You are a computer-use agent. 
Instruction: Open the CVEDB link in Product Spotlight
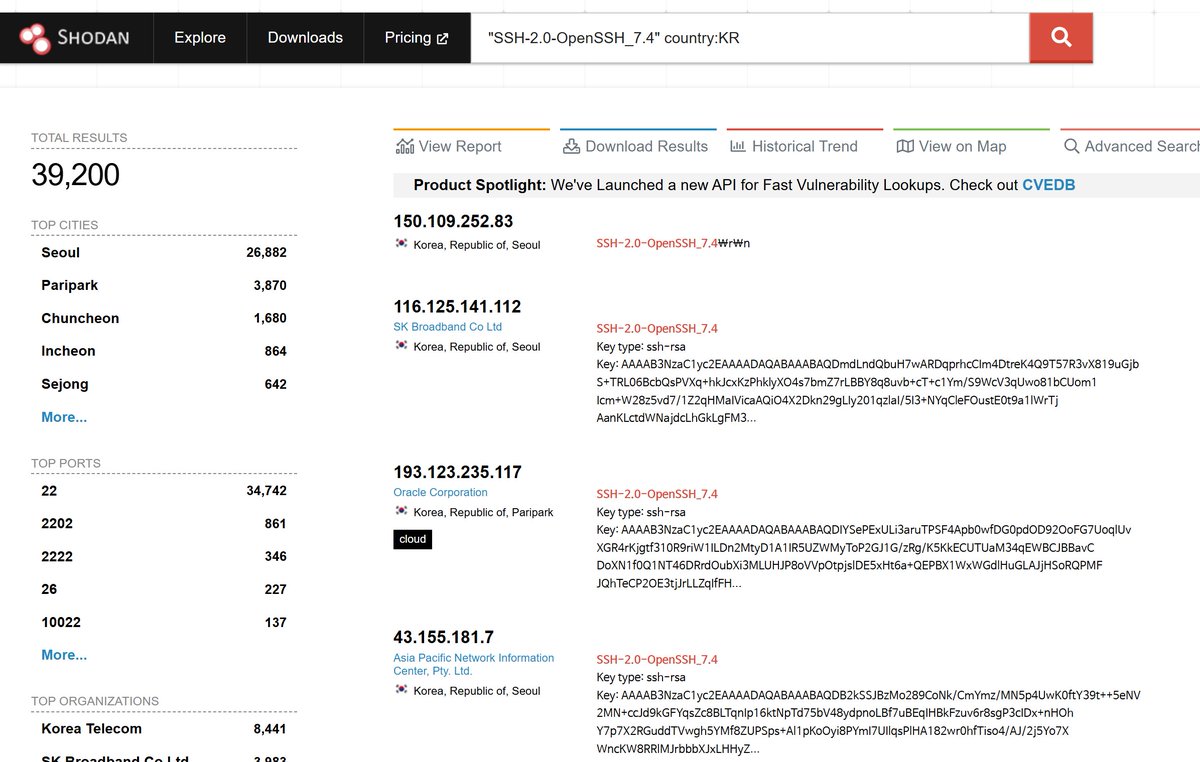(x=1048, y=185)
